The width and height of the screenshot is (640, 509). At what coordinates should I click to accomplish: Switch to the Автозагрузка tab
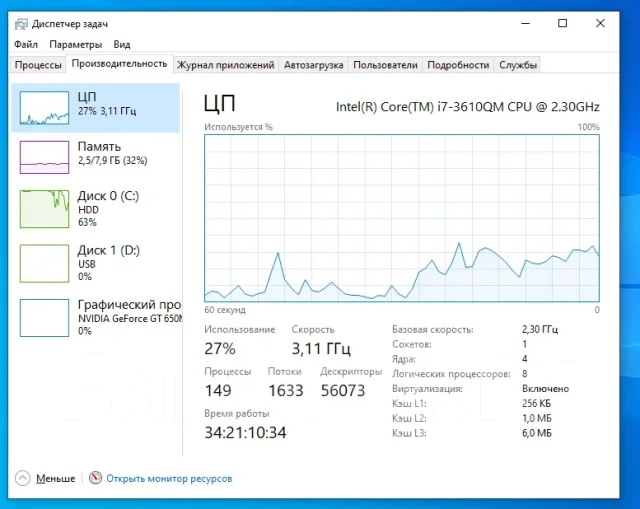point(313,65)
